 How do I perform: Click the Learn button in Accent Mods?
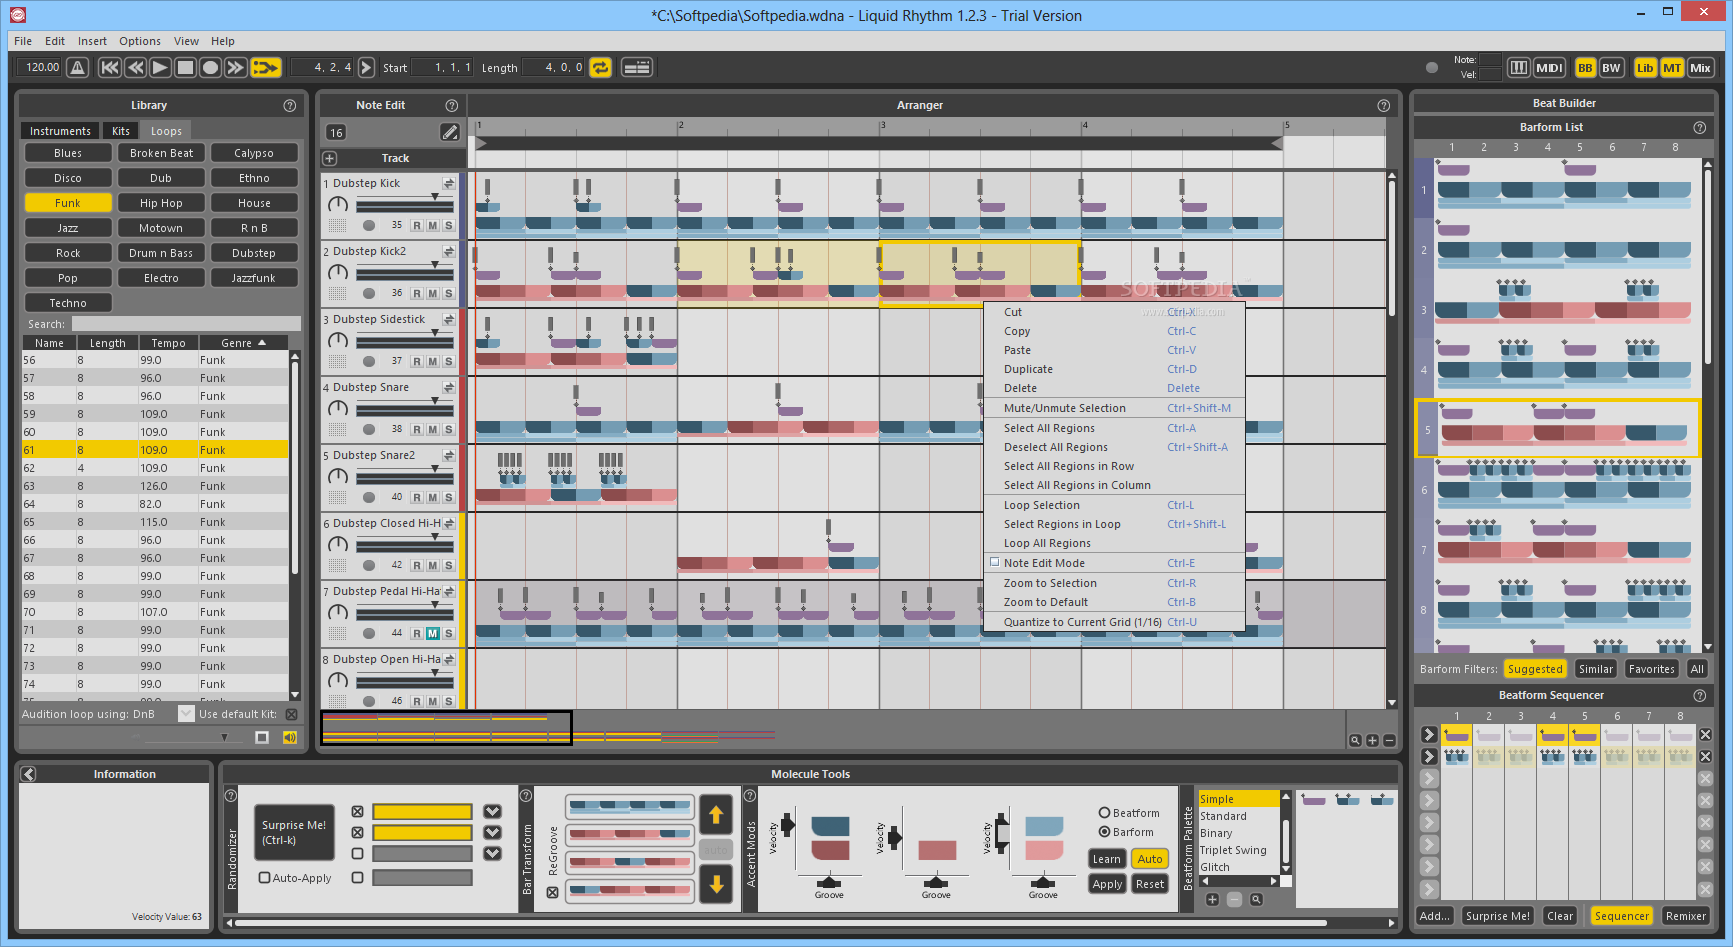pos(1107,859)
